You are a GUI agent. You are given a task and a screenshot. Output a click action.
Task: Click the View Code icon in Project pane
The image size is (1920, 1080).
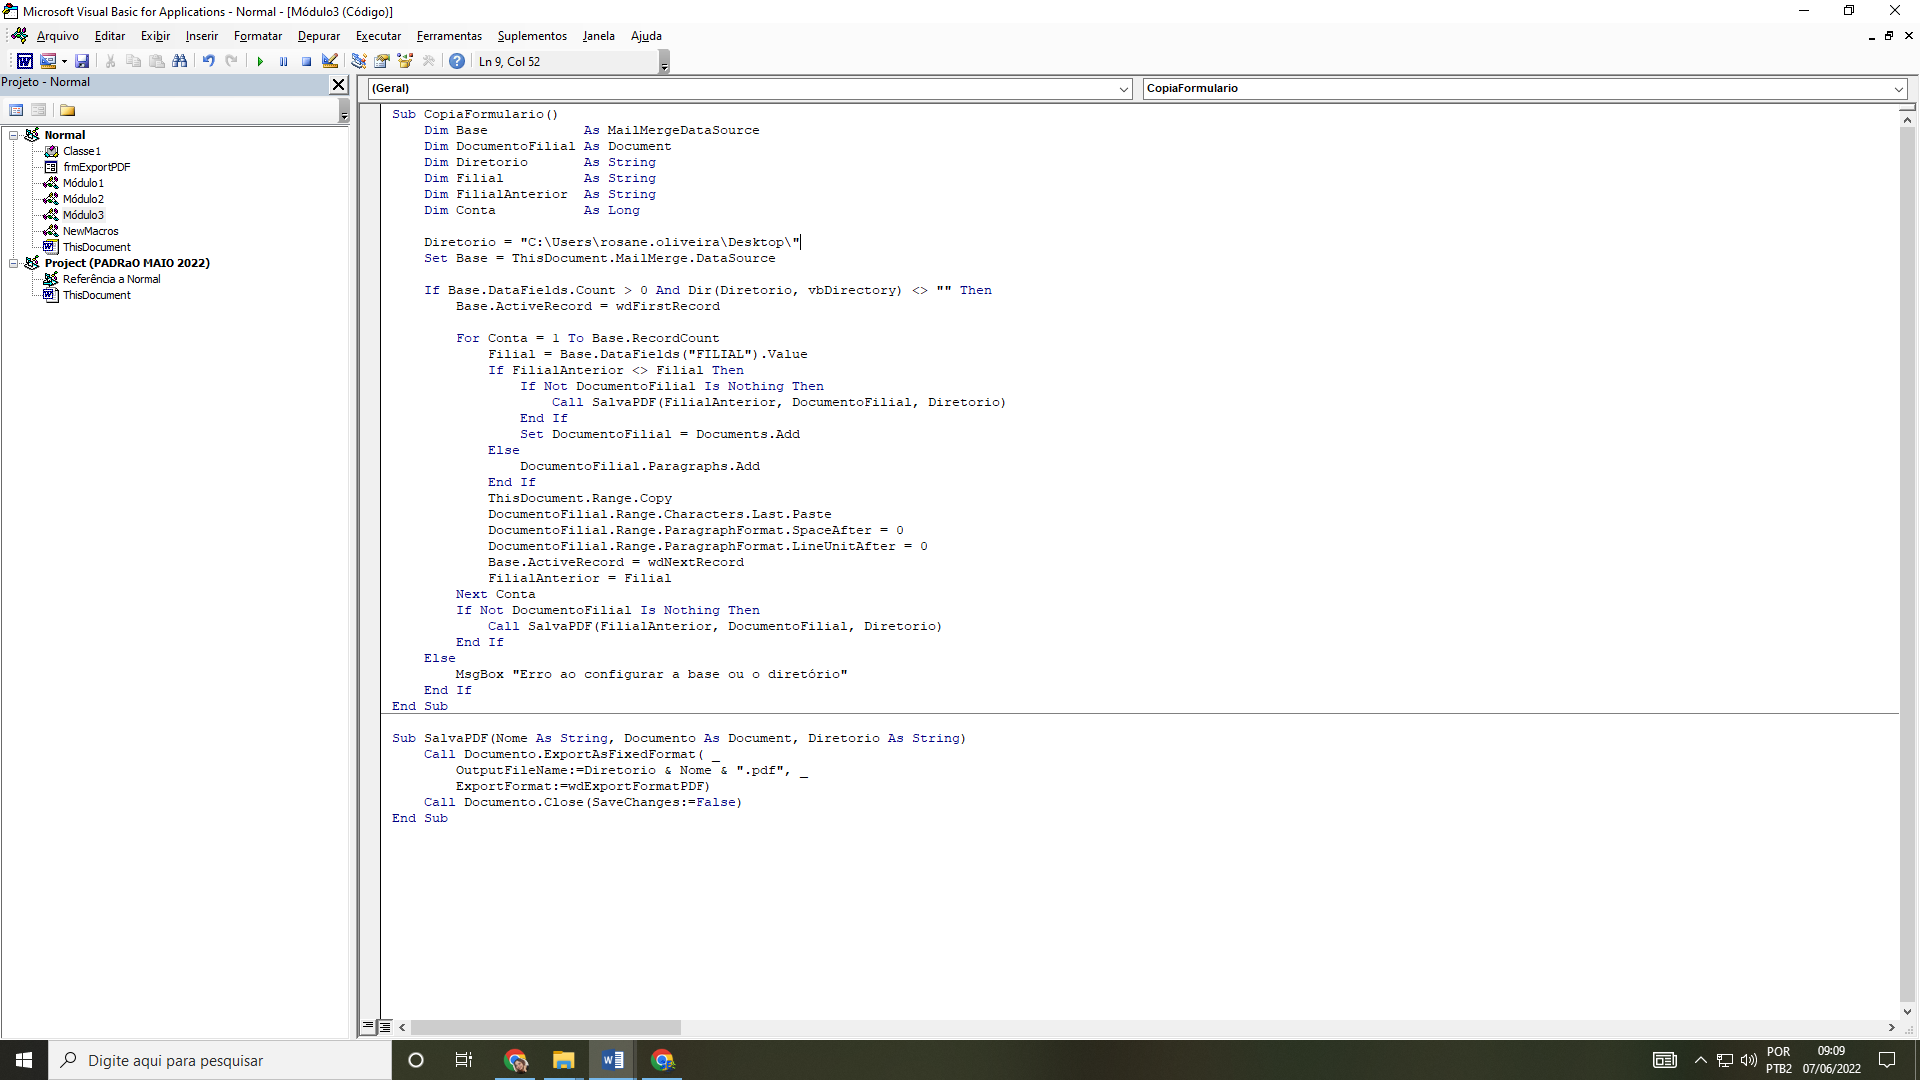click(16, 110)
